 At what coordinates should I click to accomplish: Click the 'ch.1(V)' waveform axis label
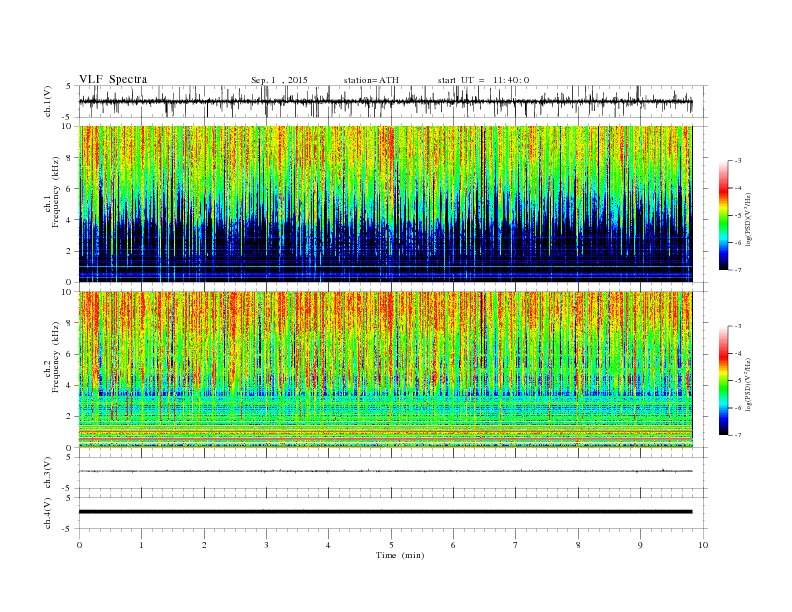[48, 101]
